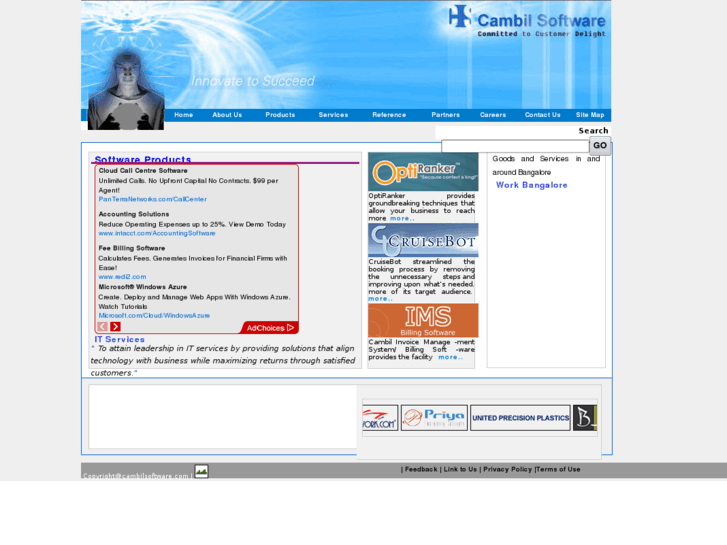This screenshot has height=545, width=727.
Task: Click the Cambil Software logo
Action: (x=527, y=20)
